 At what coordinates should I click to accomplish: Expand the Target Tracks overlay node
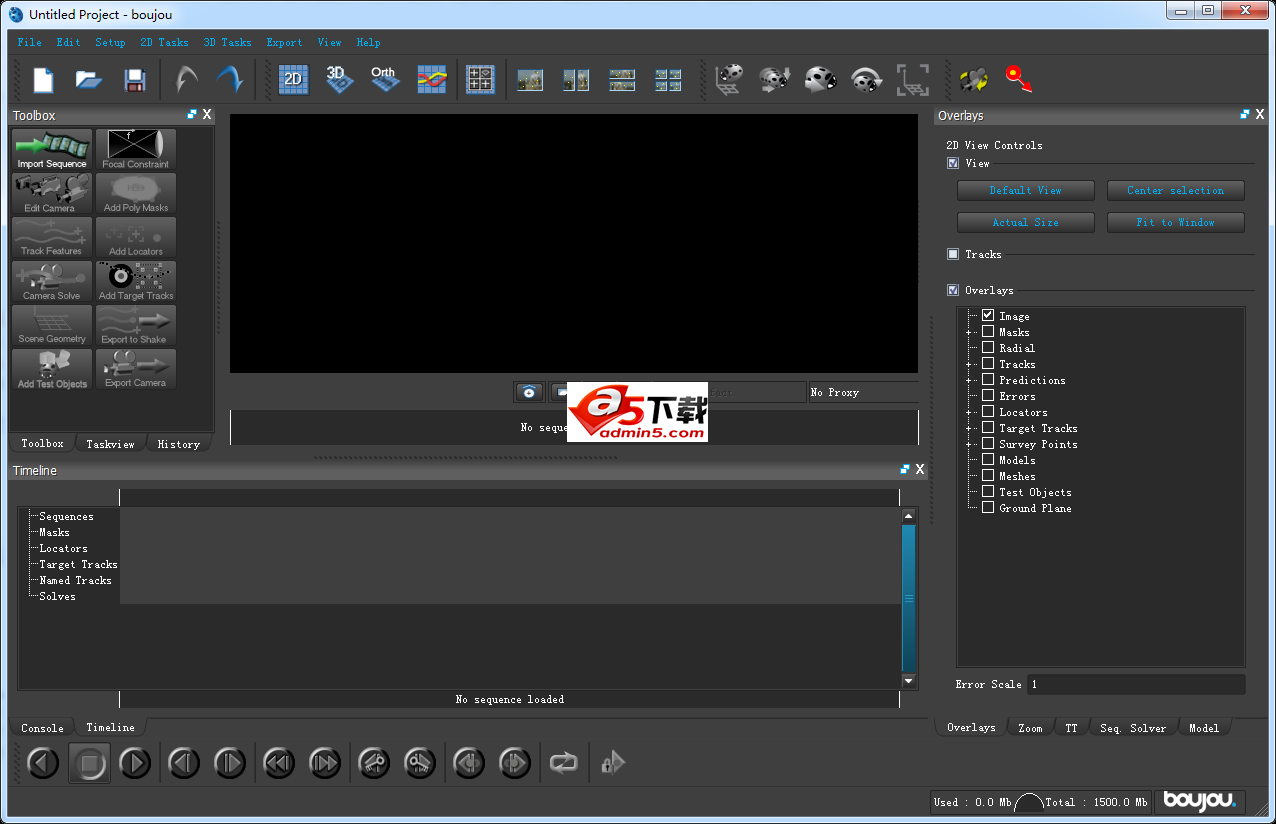[x=969, y=428]
